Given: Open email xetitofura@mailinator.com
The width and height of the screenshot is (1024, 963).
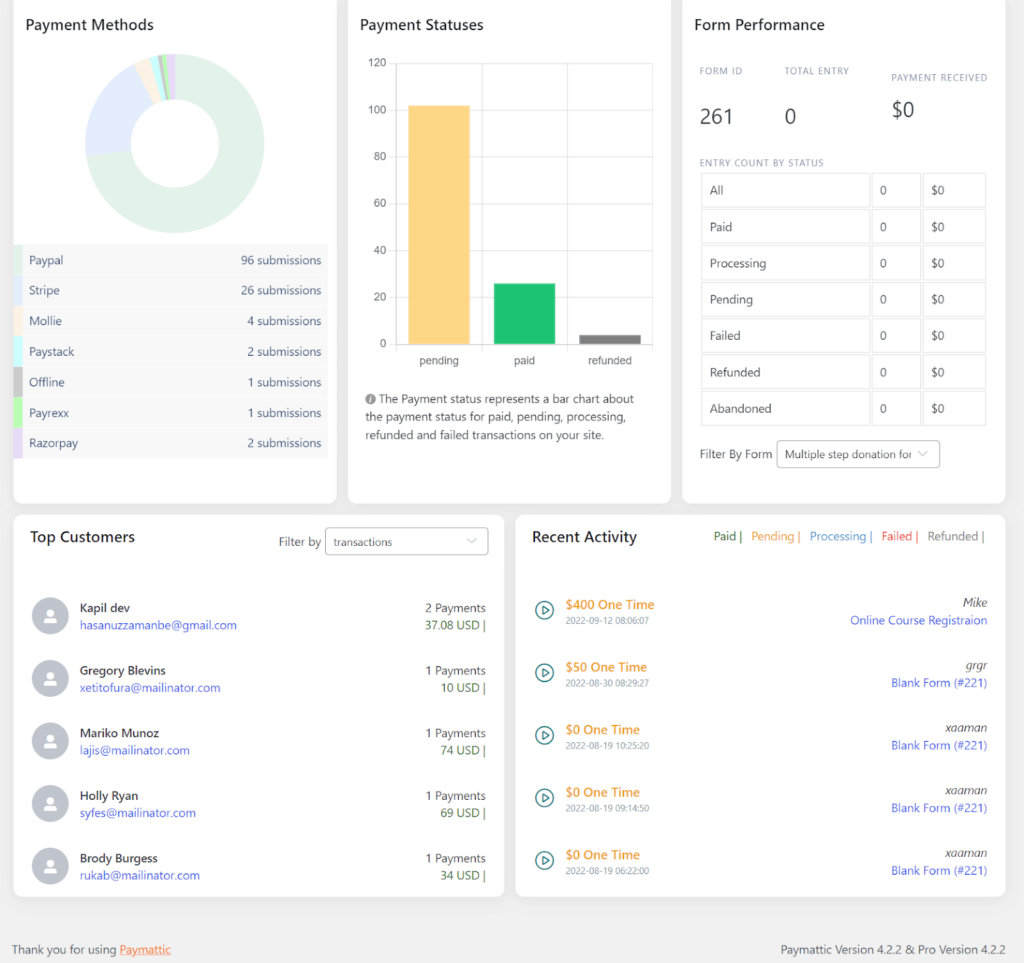Looking at the screenshot, I should [x=150, y=688].
